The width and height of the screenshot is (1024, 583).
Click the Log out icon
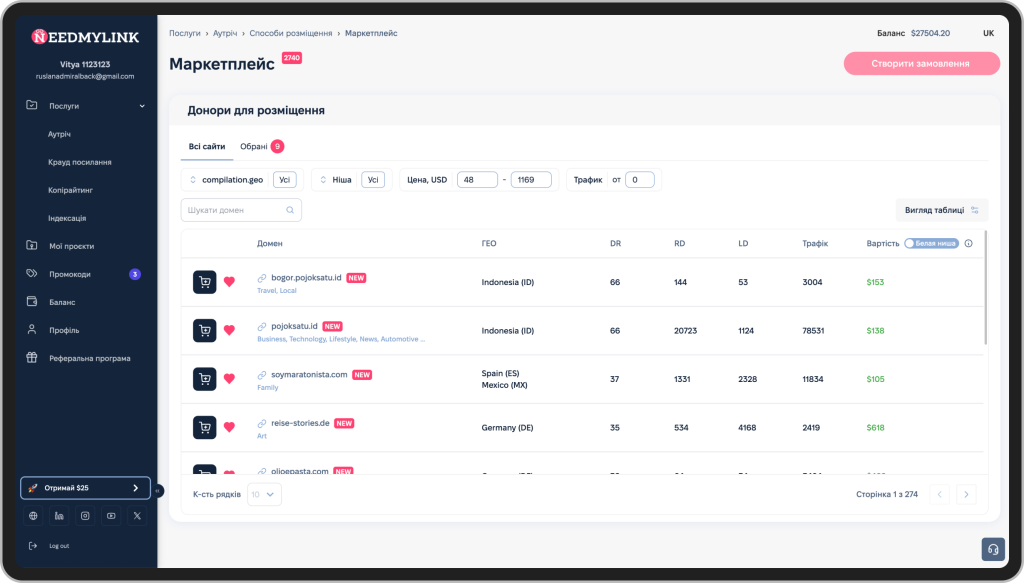pos(33,546)
